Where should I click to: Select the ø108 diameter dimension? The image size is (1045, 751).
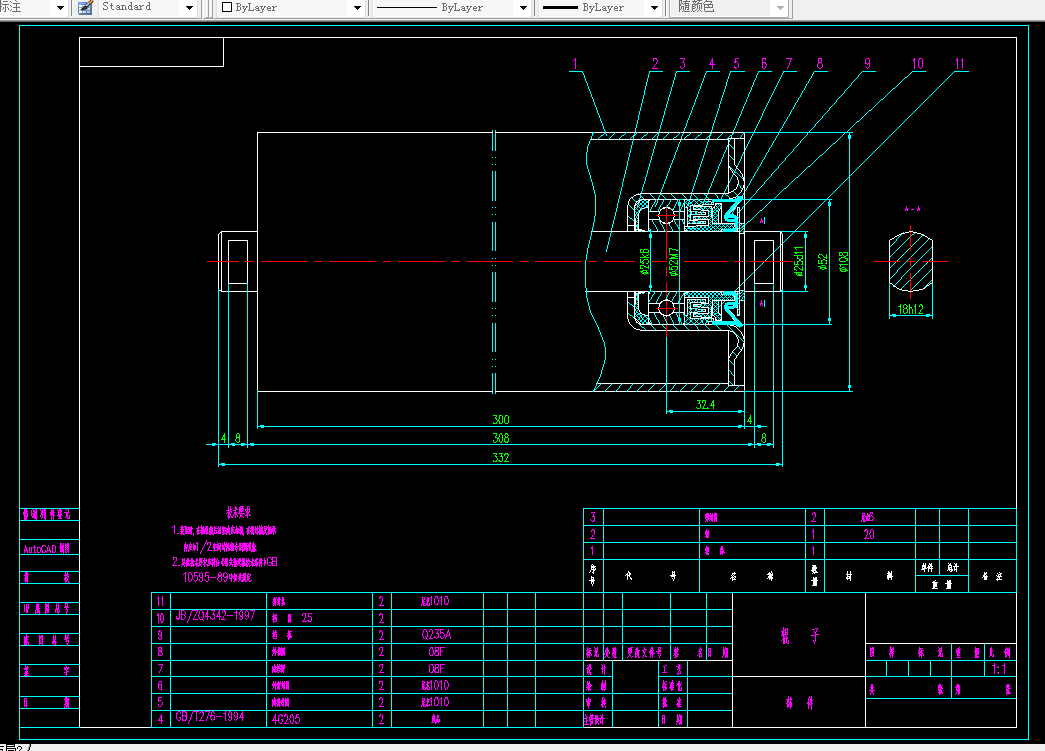point(844,262)
